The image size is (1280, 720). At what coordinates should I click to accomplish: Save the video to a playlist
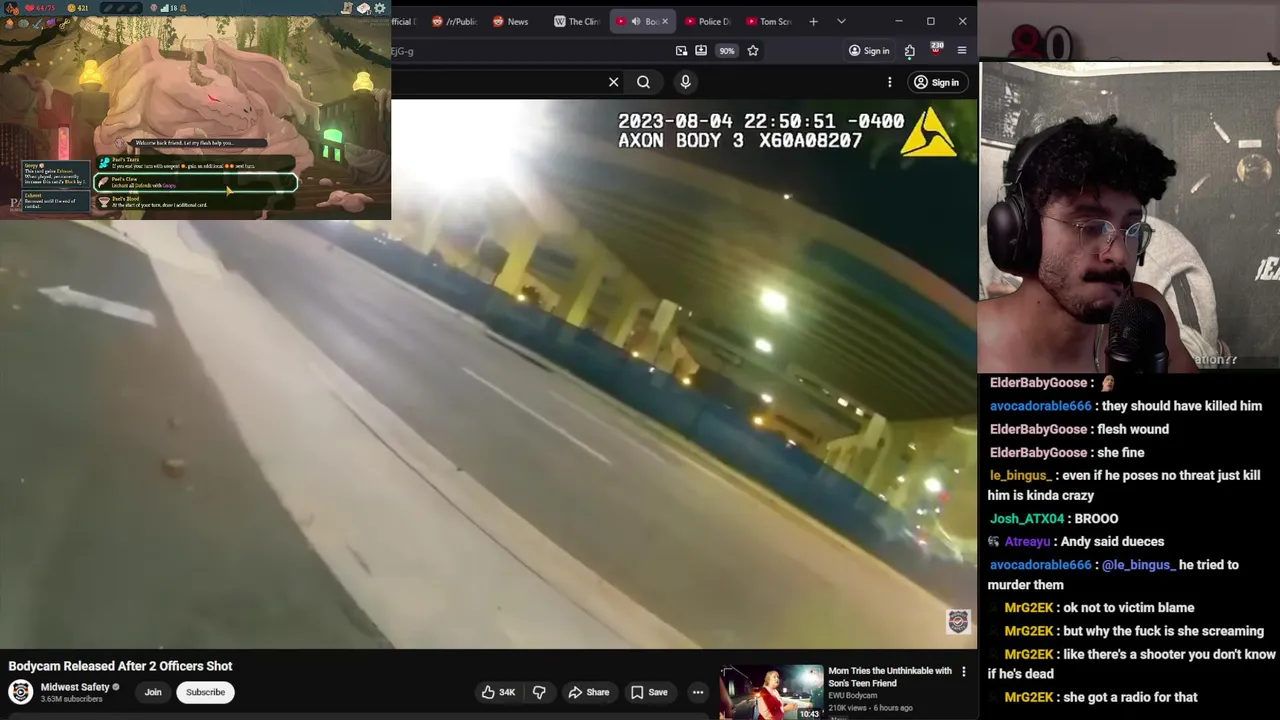[648, 692]
